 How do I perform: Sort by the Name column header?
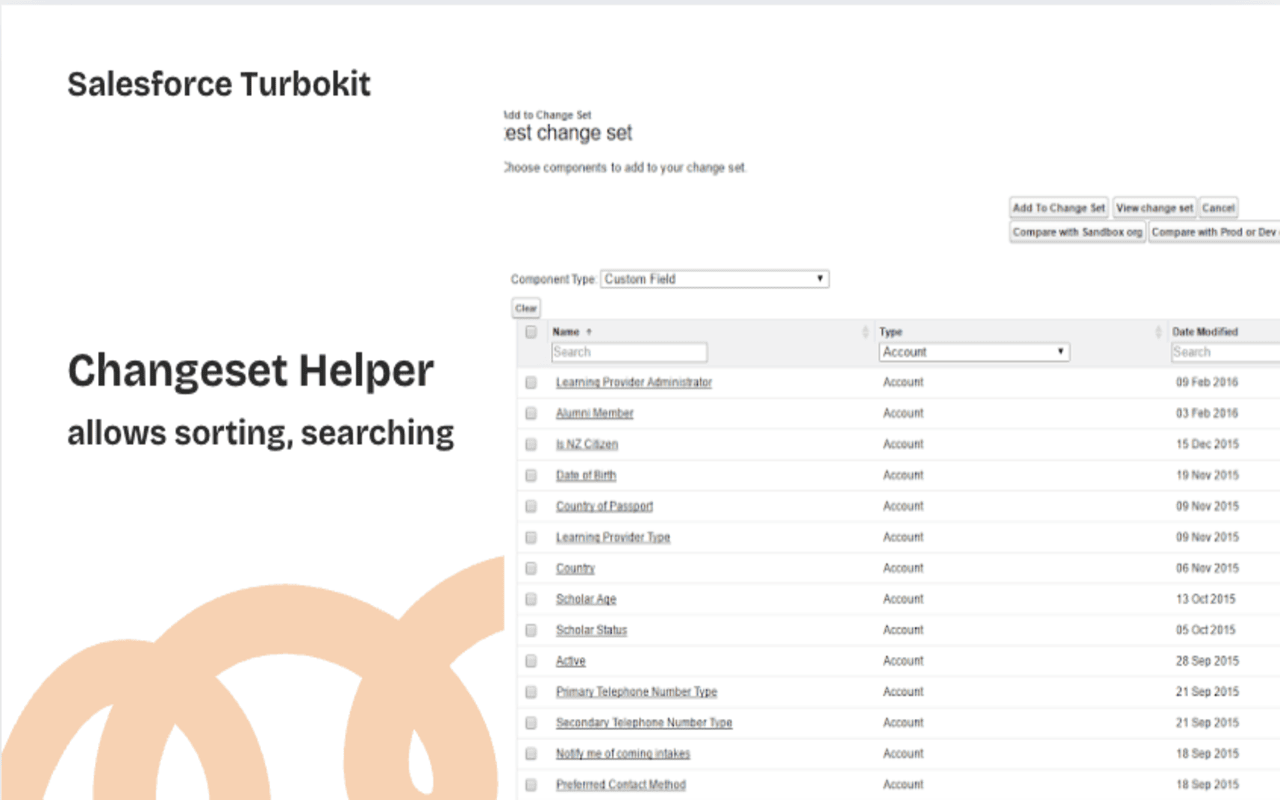pyautogui.click(x=566, y=332)
